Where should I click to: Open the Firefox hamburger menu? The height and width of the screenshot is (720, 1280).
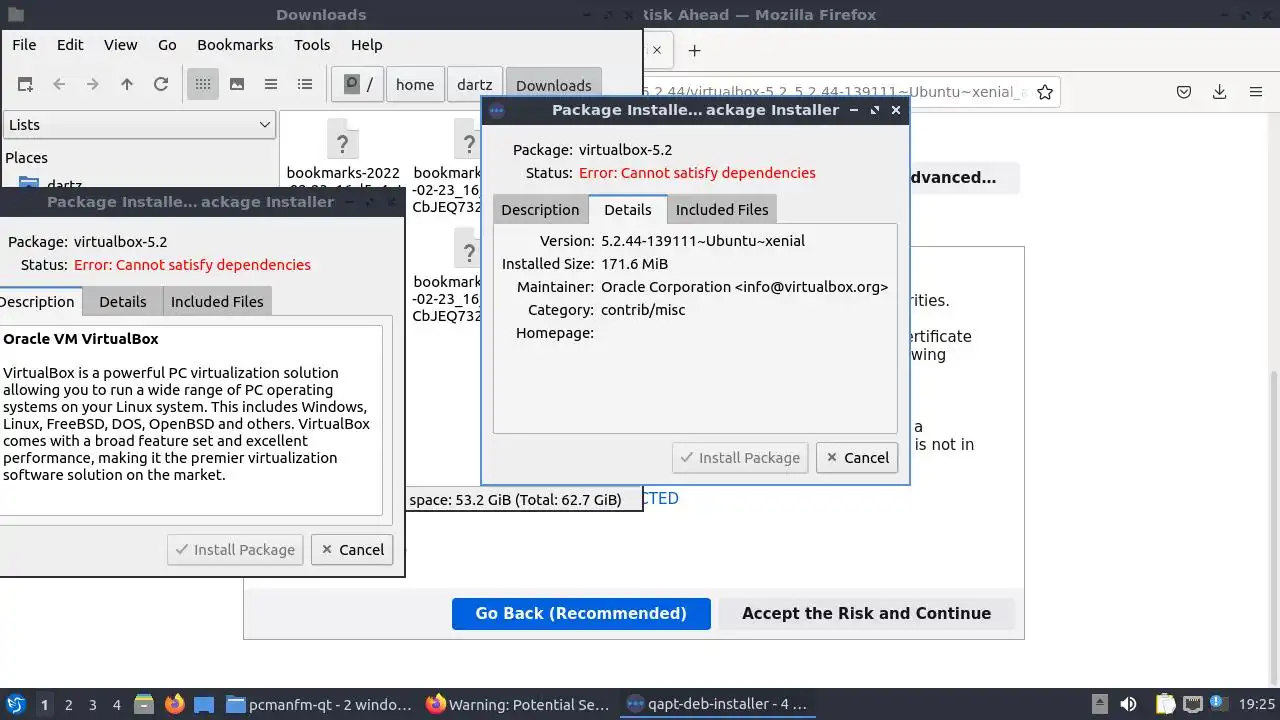[x=1256, y=92]
